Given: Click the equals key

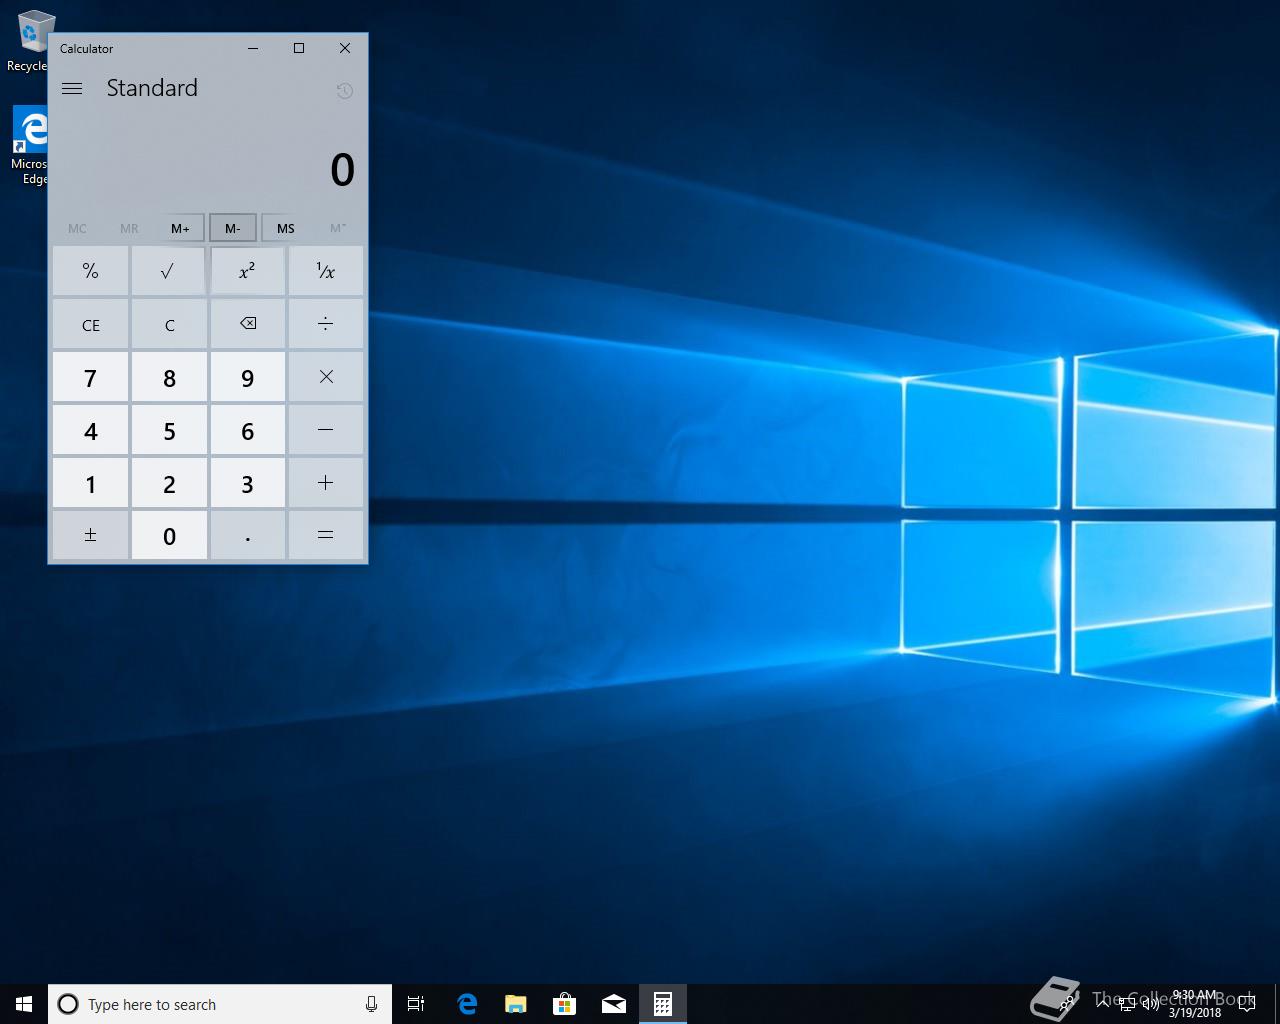Looking at the screenshot, I should pos(325,535).
